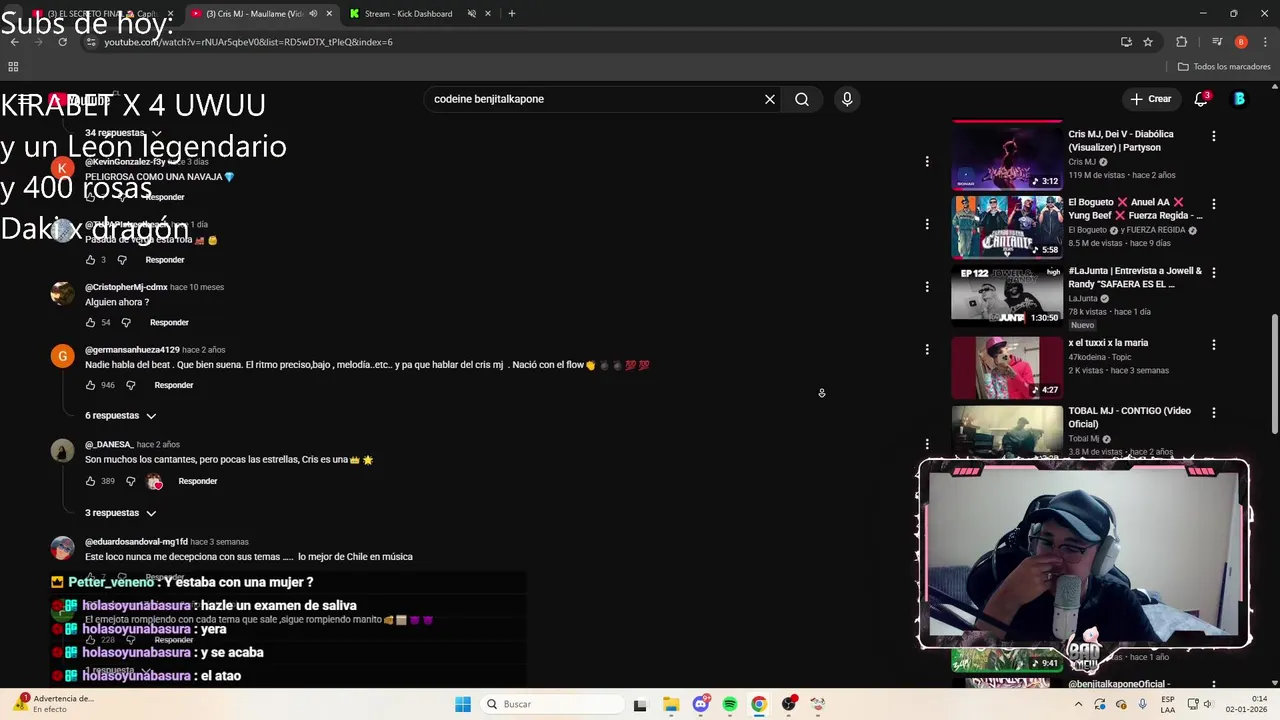Dislike the @germansanhueza4129 comment
Screen dimensions: 1280x720
pos(130,385)
